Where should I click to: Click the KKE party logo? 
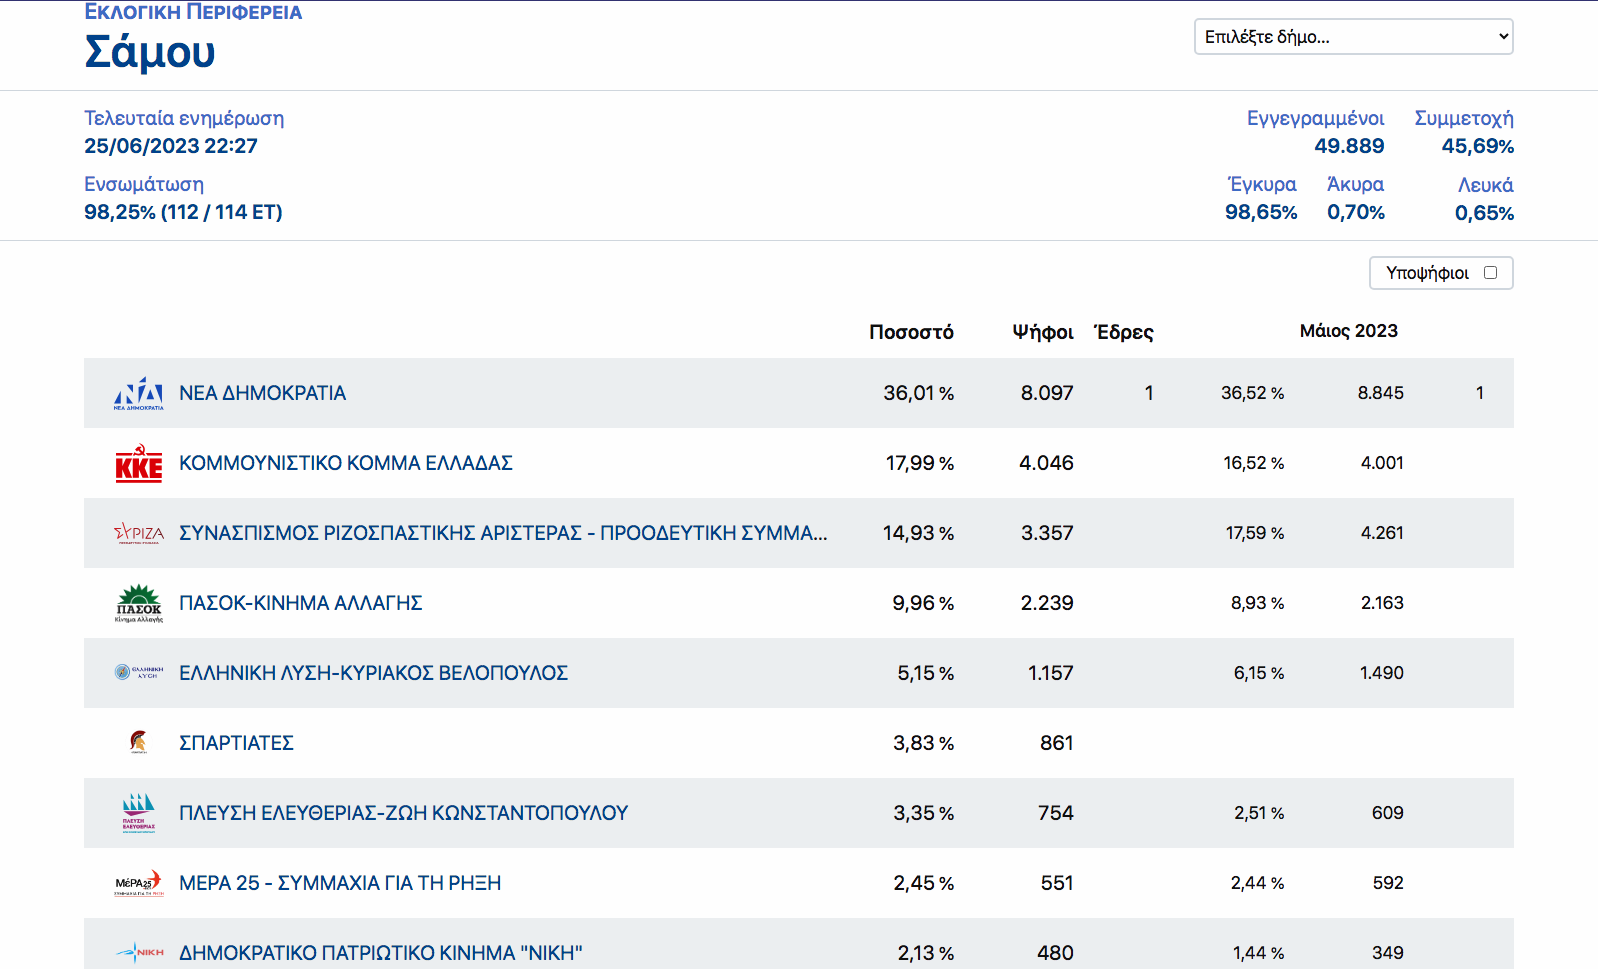click(139, 463)
